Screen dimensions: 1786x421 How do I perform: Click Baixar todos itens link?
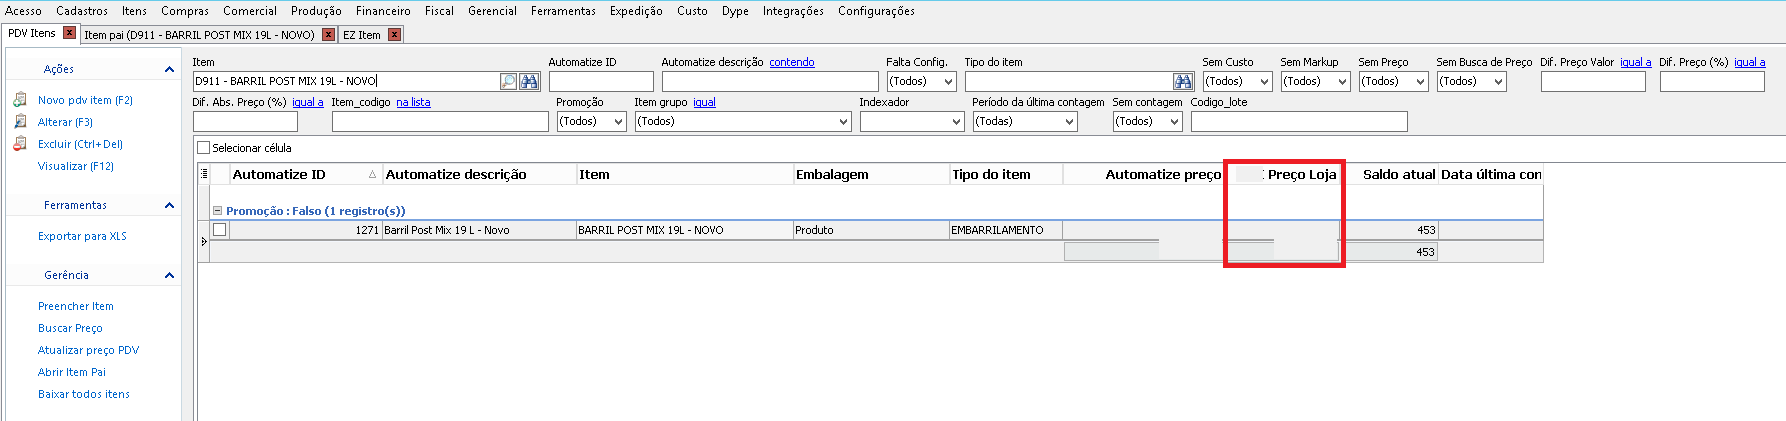pyautogui.click(x=84, y=394)
